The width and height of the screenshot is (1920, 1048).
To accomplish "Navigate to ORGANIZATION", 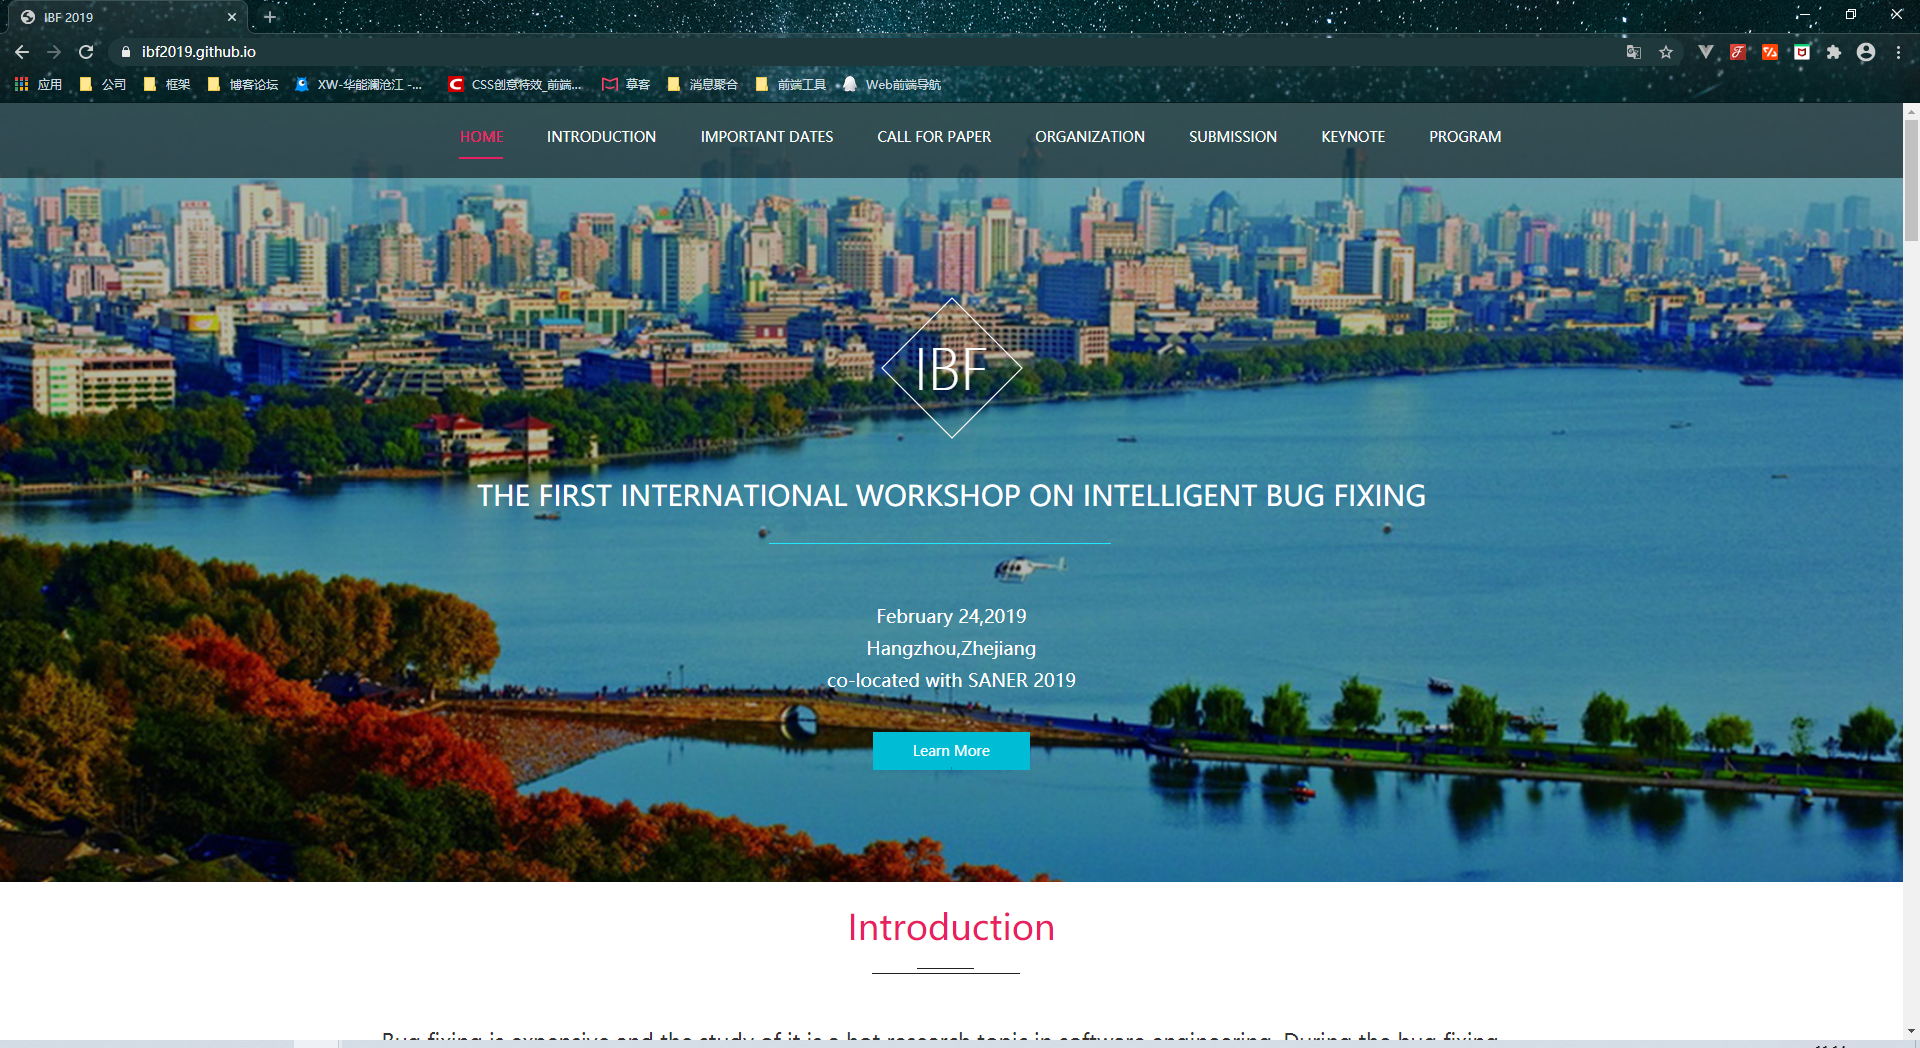I will pos(1090,137).
